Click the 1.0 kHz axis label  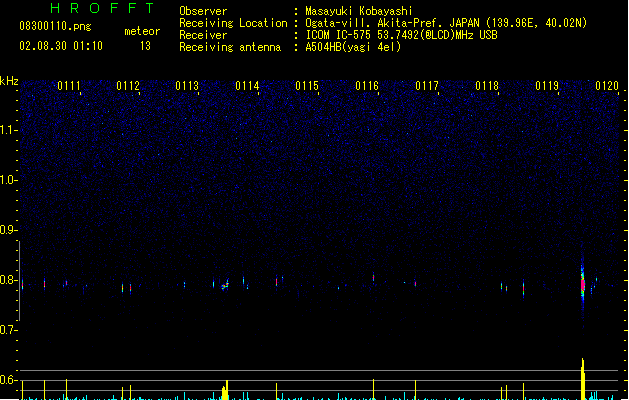(x=8, y=180)
